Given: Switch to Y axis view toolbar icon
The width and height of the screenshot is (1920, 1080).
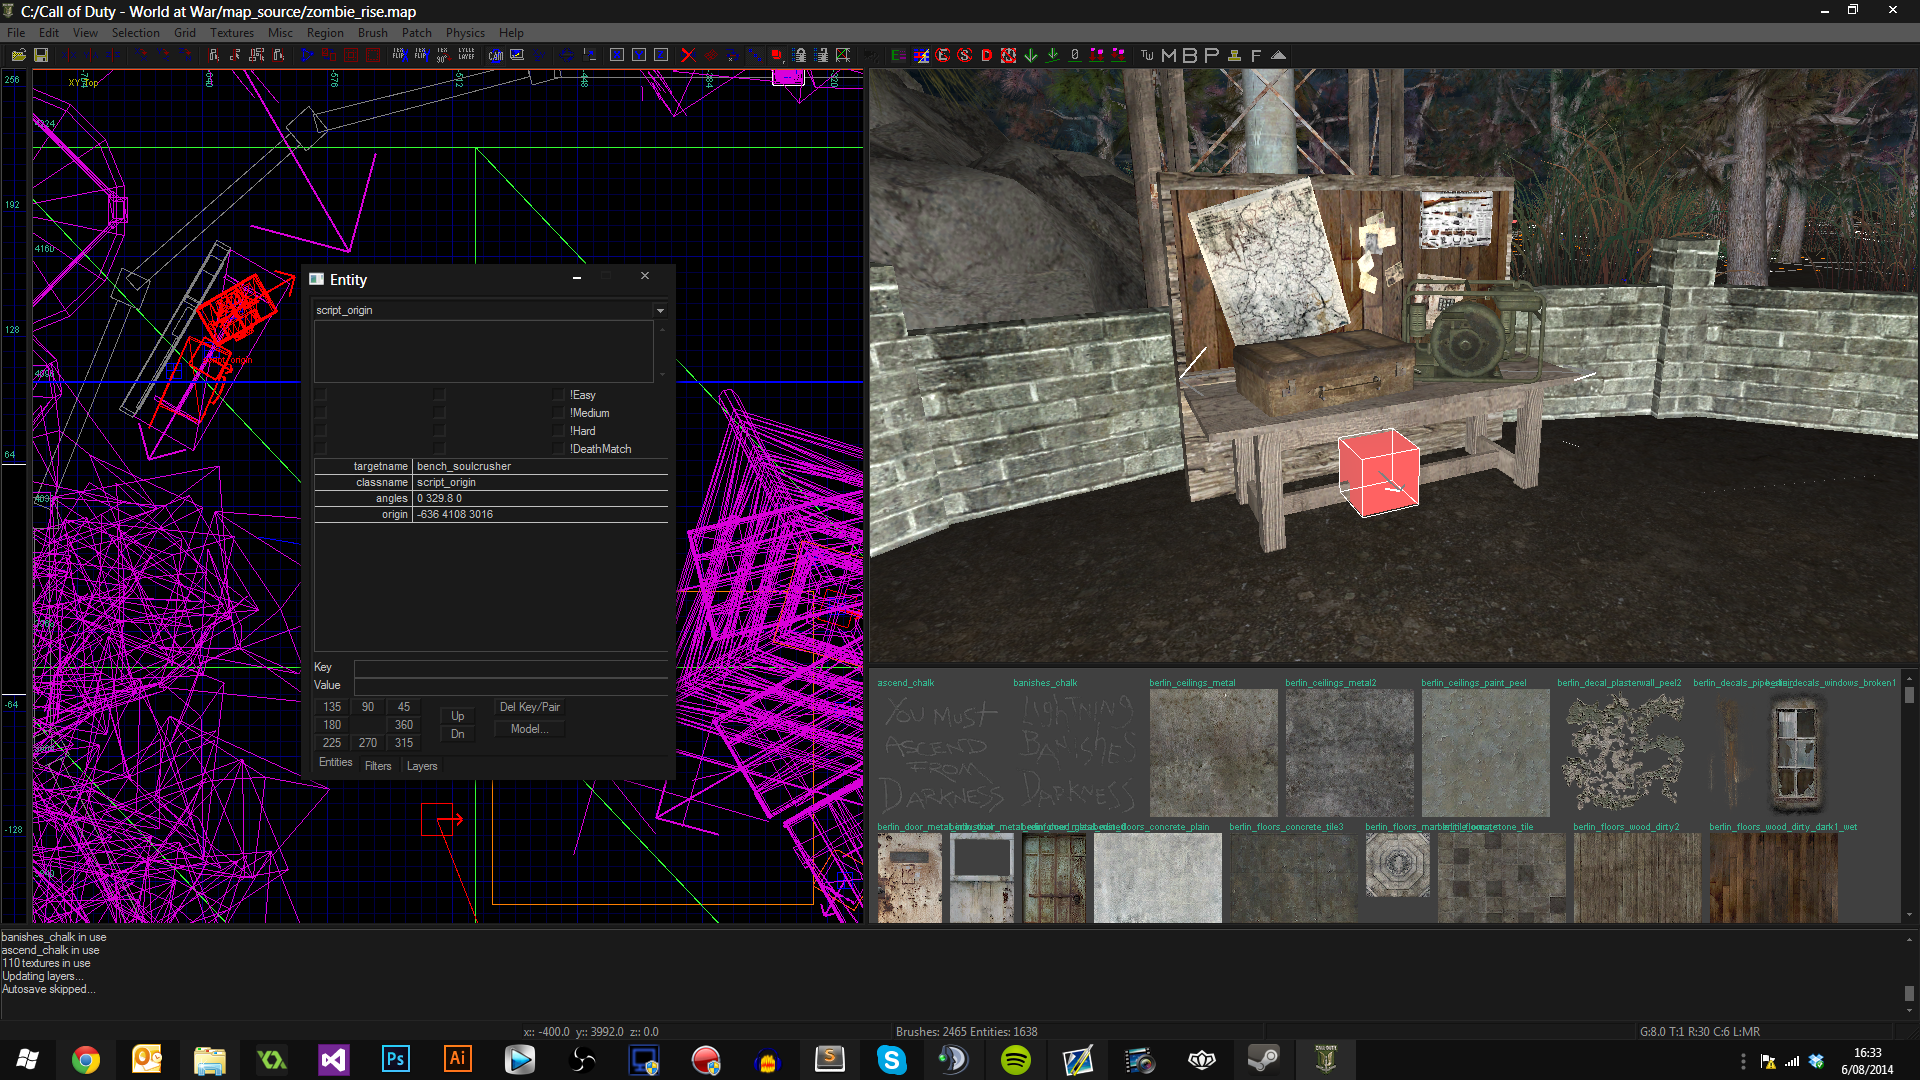Looking at the screenshot, I should (639, 55).
